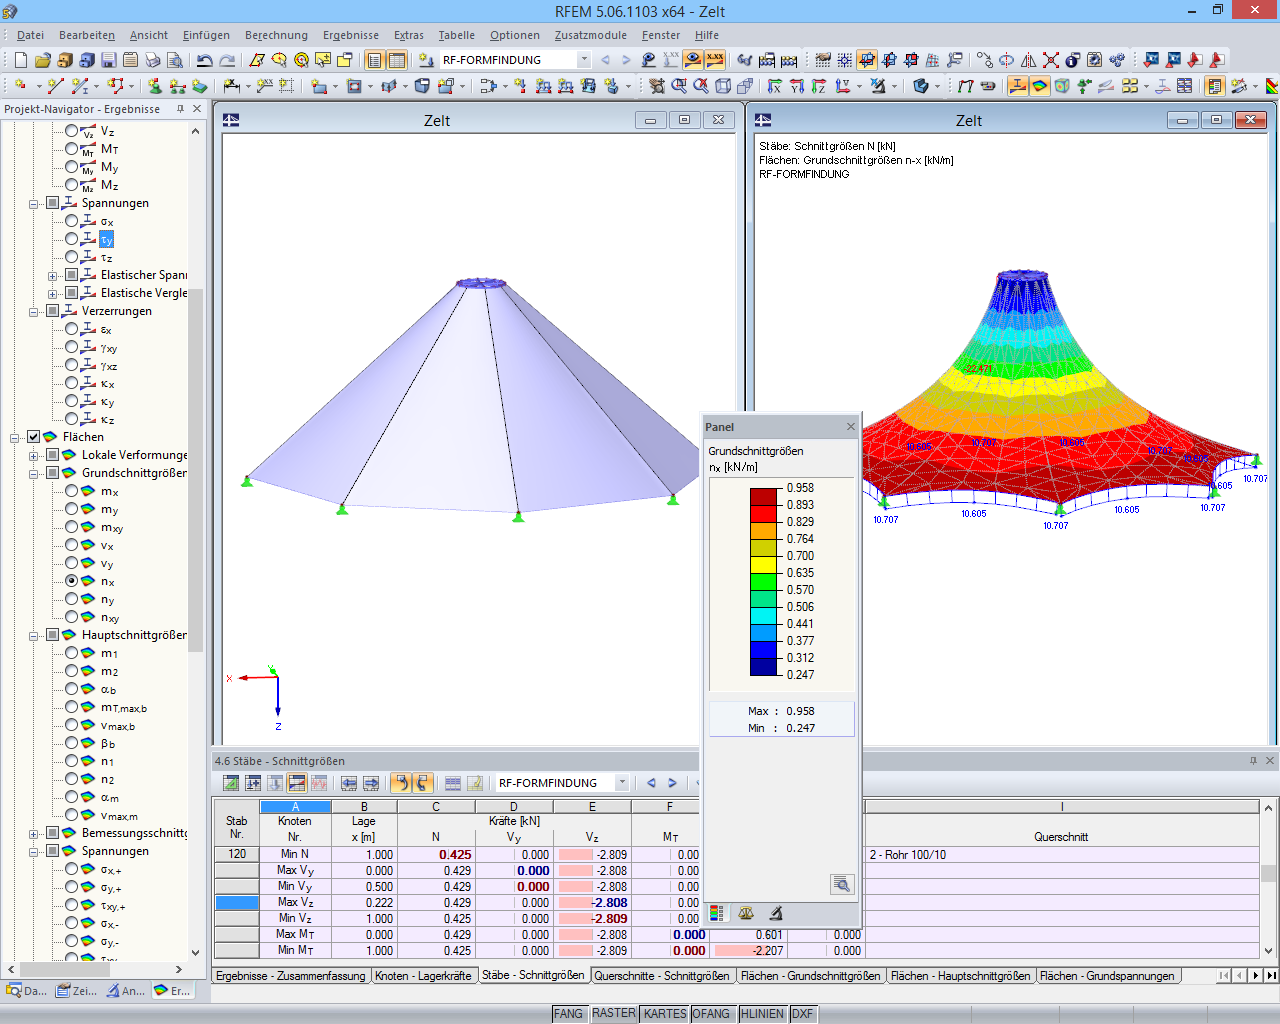1280x1024 pixels.
Task: Close the Panel with color scale
Action: (850, 426)
